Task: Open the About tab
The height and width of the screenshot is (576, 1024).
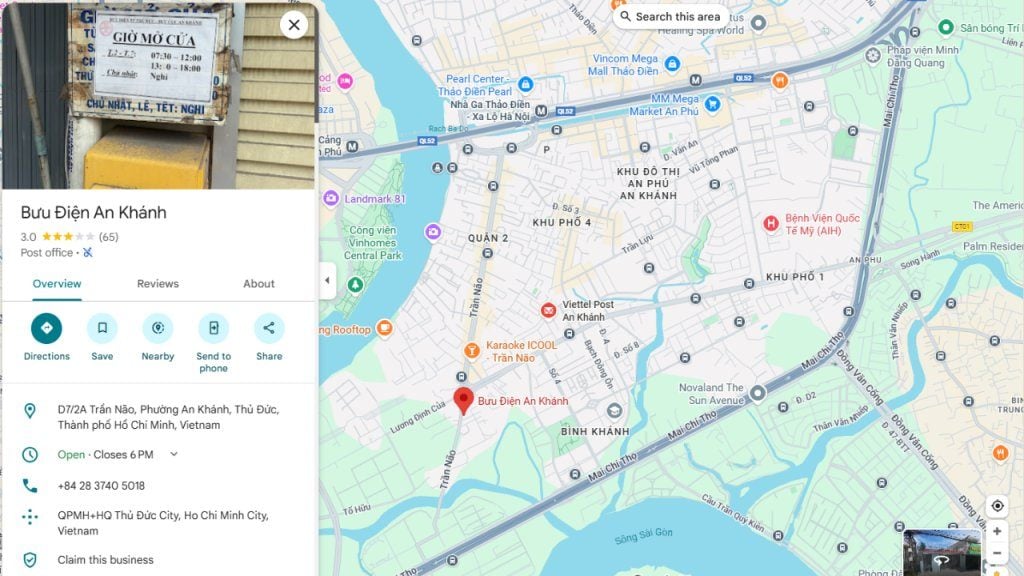Action: 259,283
